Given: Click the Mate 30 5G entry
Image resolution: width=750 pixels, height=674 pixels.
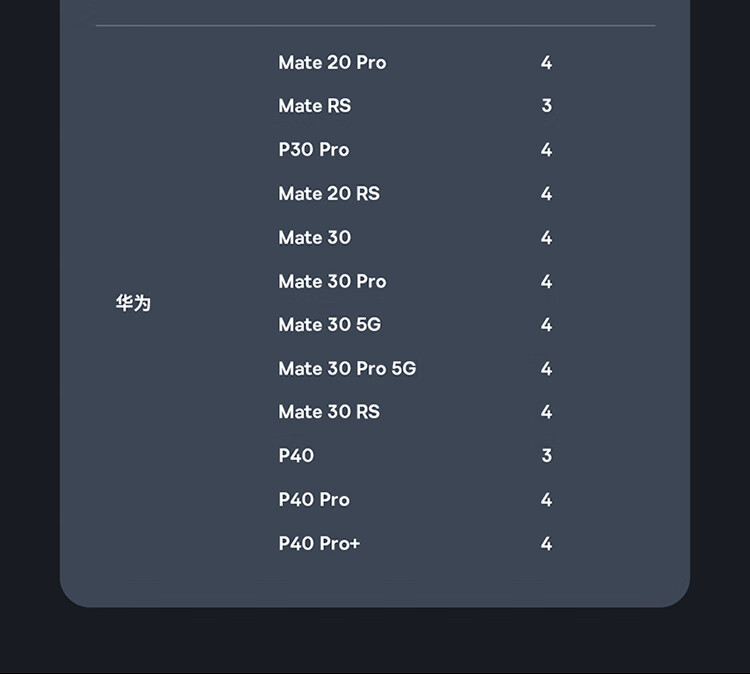Looking at the screenshot, I should tap(329, 325).
